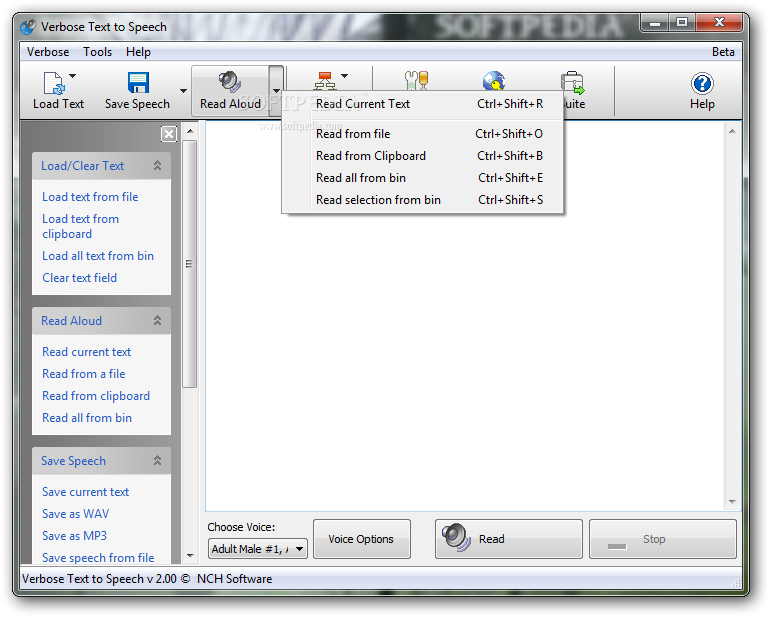
Task: Open the Load Text dropdown arrow
Action: [x=73, y=76]
